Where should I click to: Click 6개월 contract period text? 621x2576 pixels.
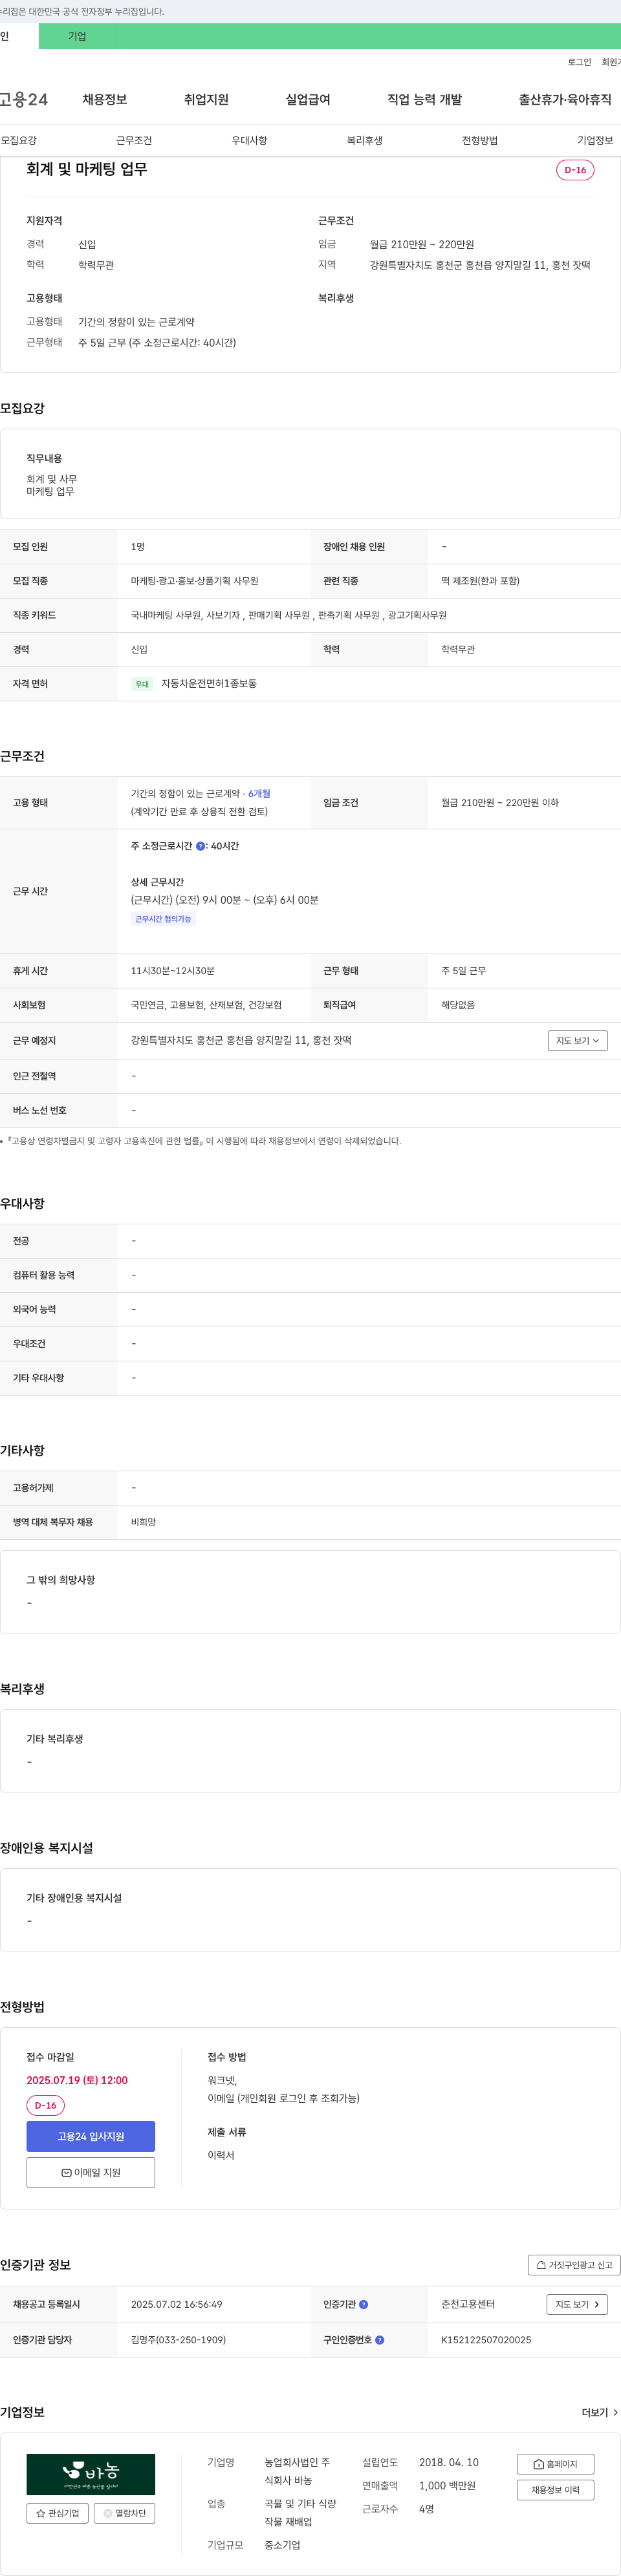(259, 793)
